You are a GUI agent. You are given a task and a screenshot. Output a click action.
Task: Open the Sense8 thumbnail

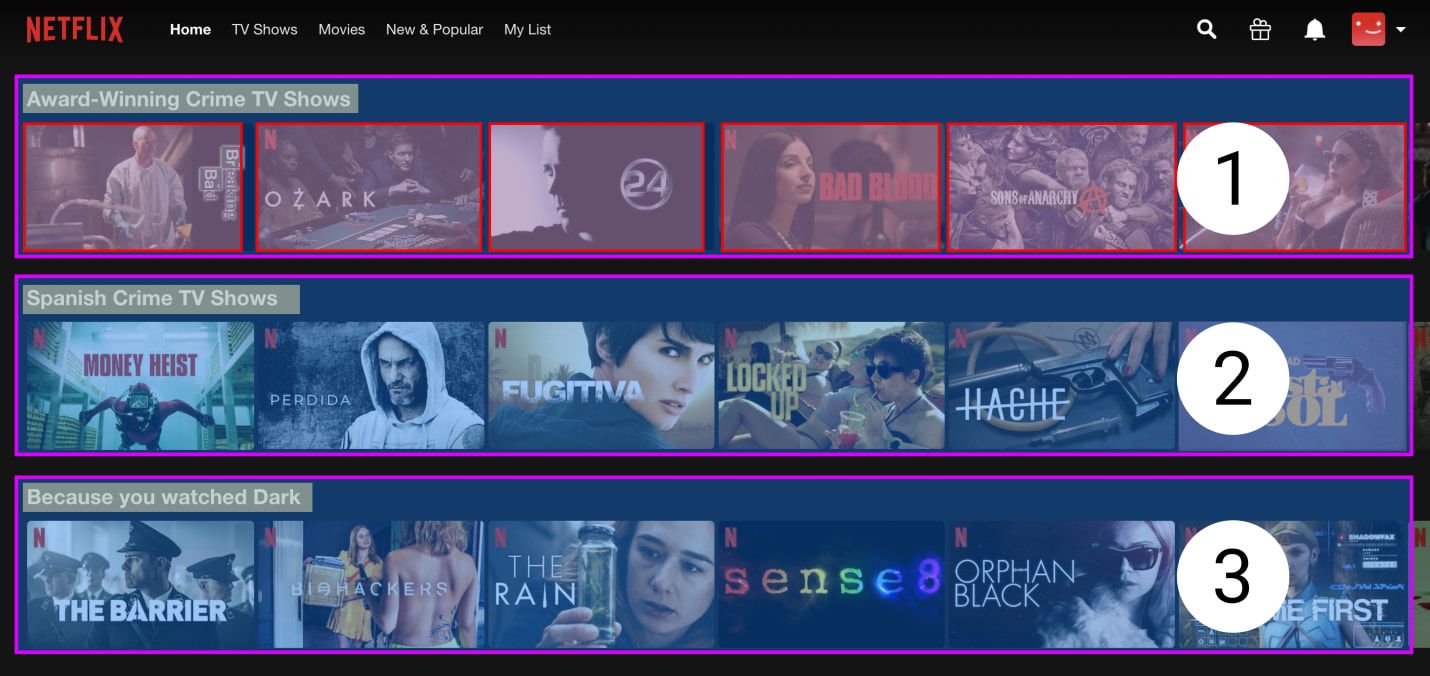click(831, 584)
